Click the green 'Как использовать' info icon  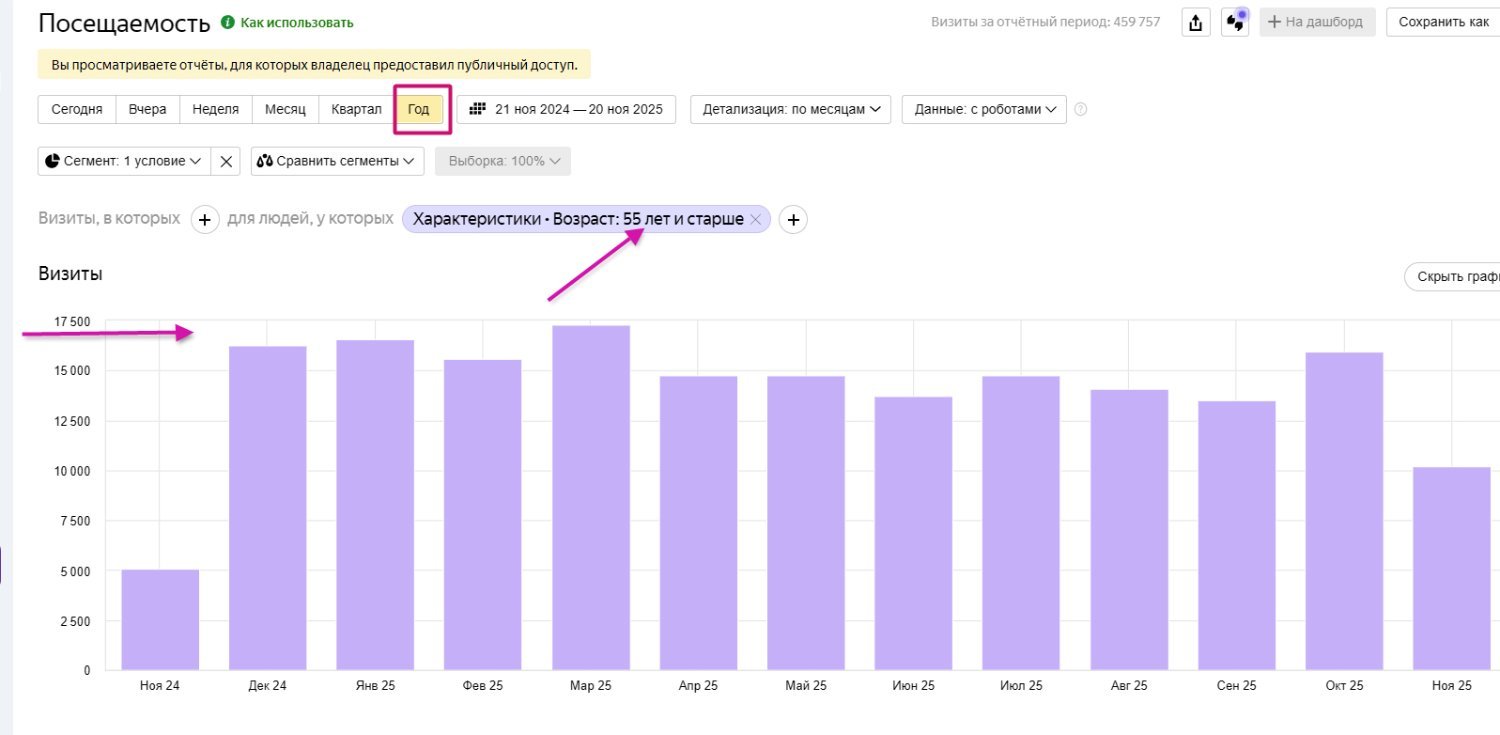(x=227, y=22)
